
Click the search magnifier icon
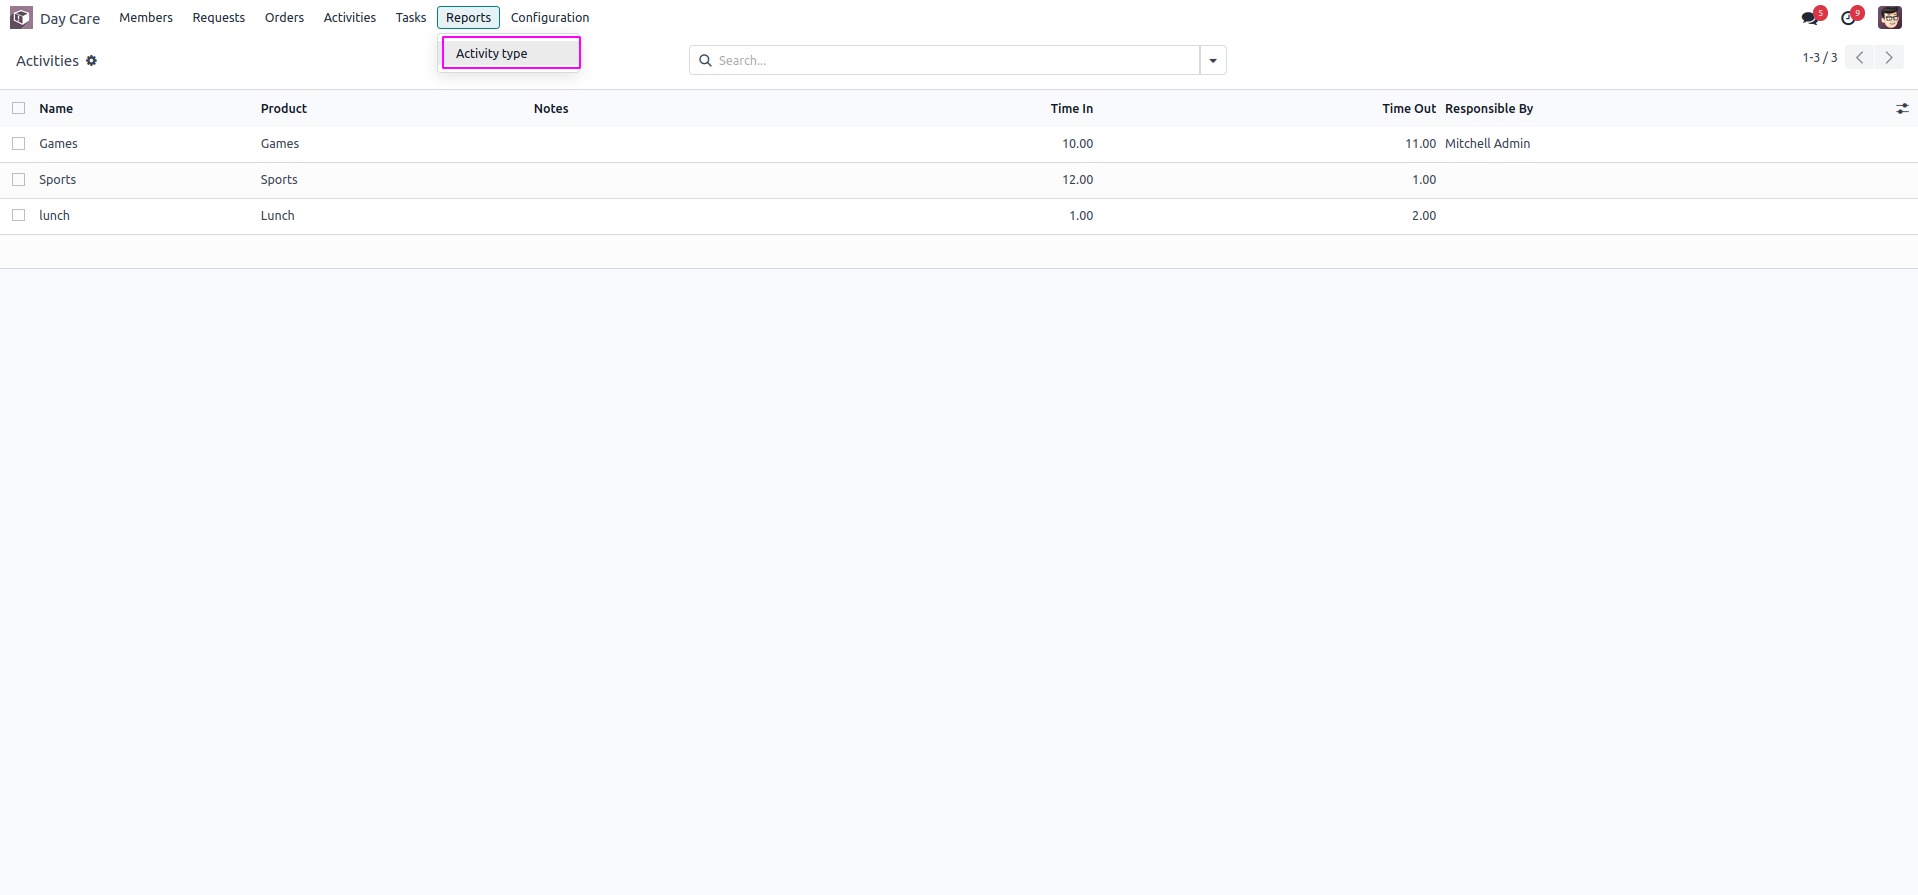[x=705, y=61]
